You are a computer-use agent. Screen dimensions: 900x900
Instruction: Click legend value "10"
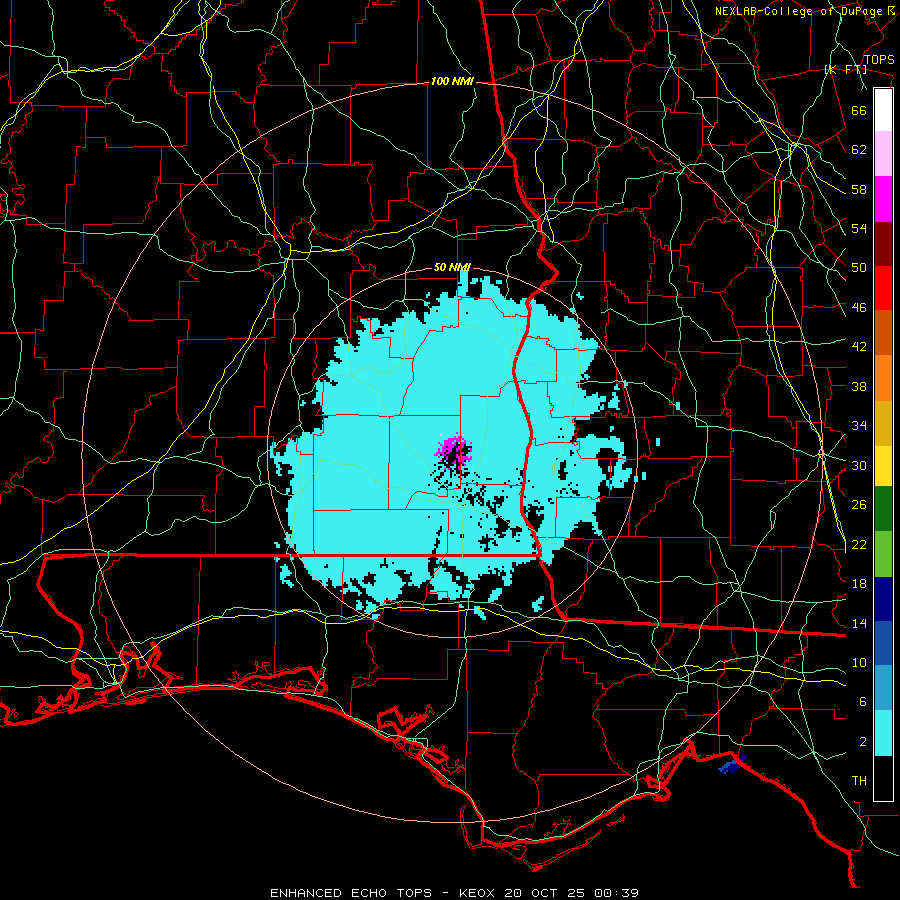[859, 662]
